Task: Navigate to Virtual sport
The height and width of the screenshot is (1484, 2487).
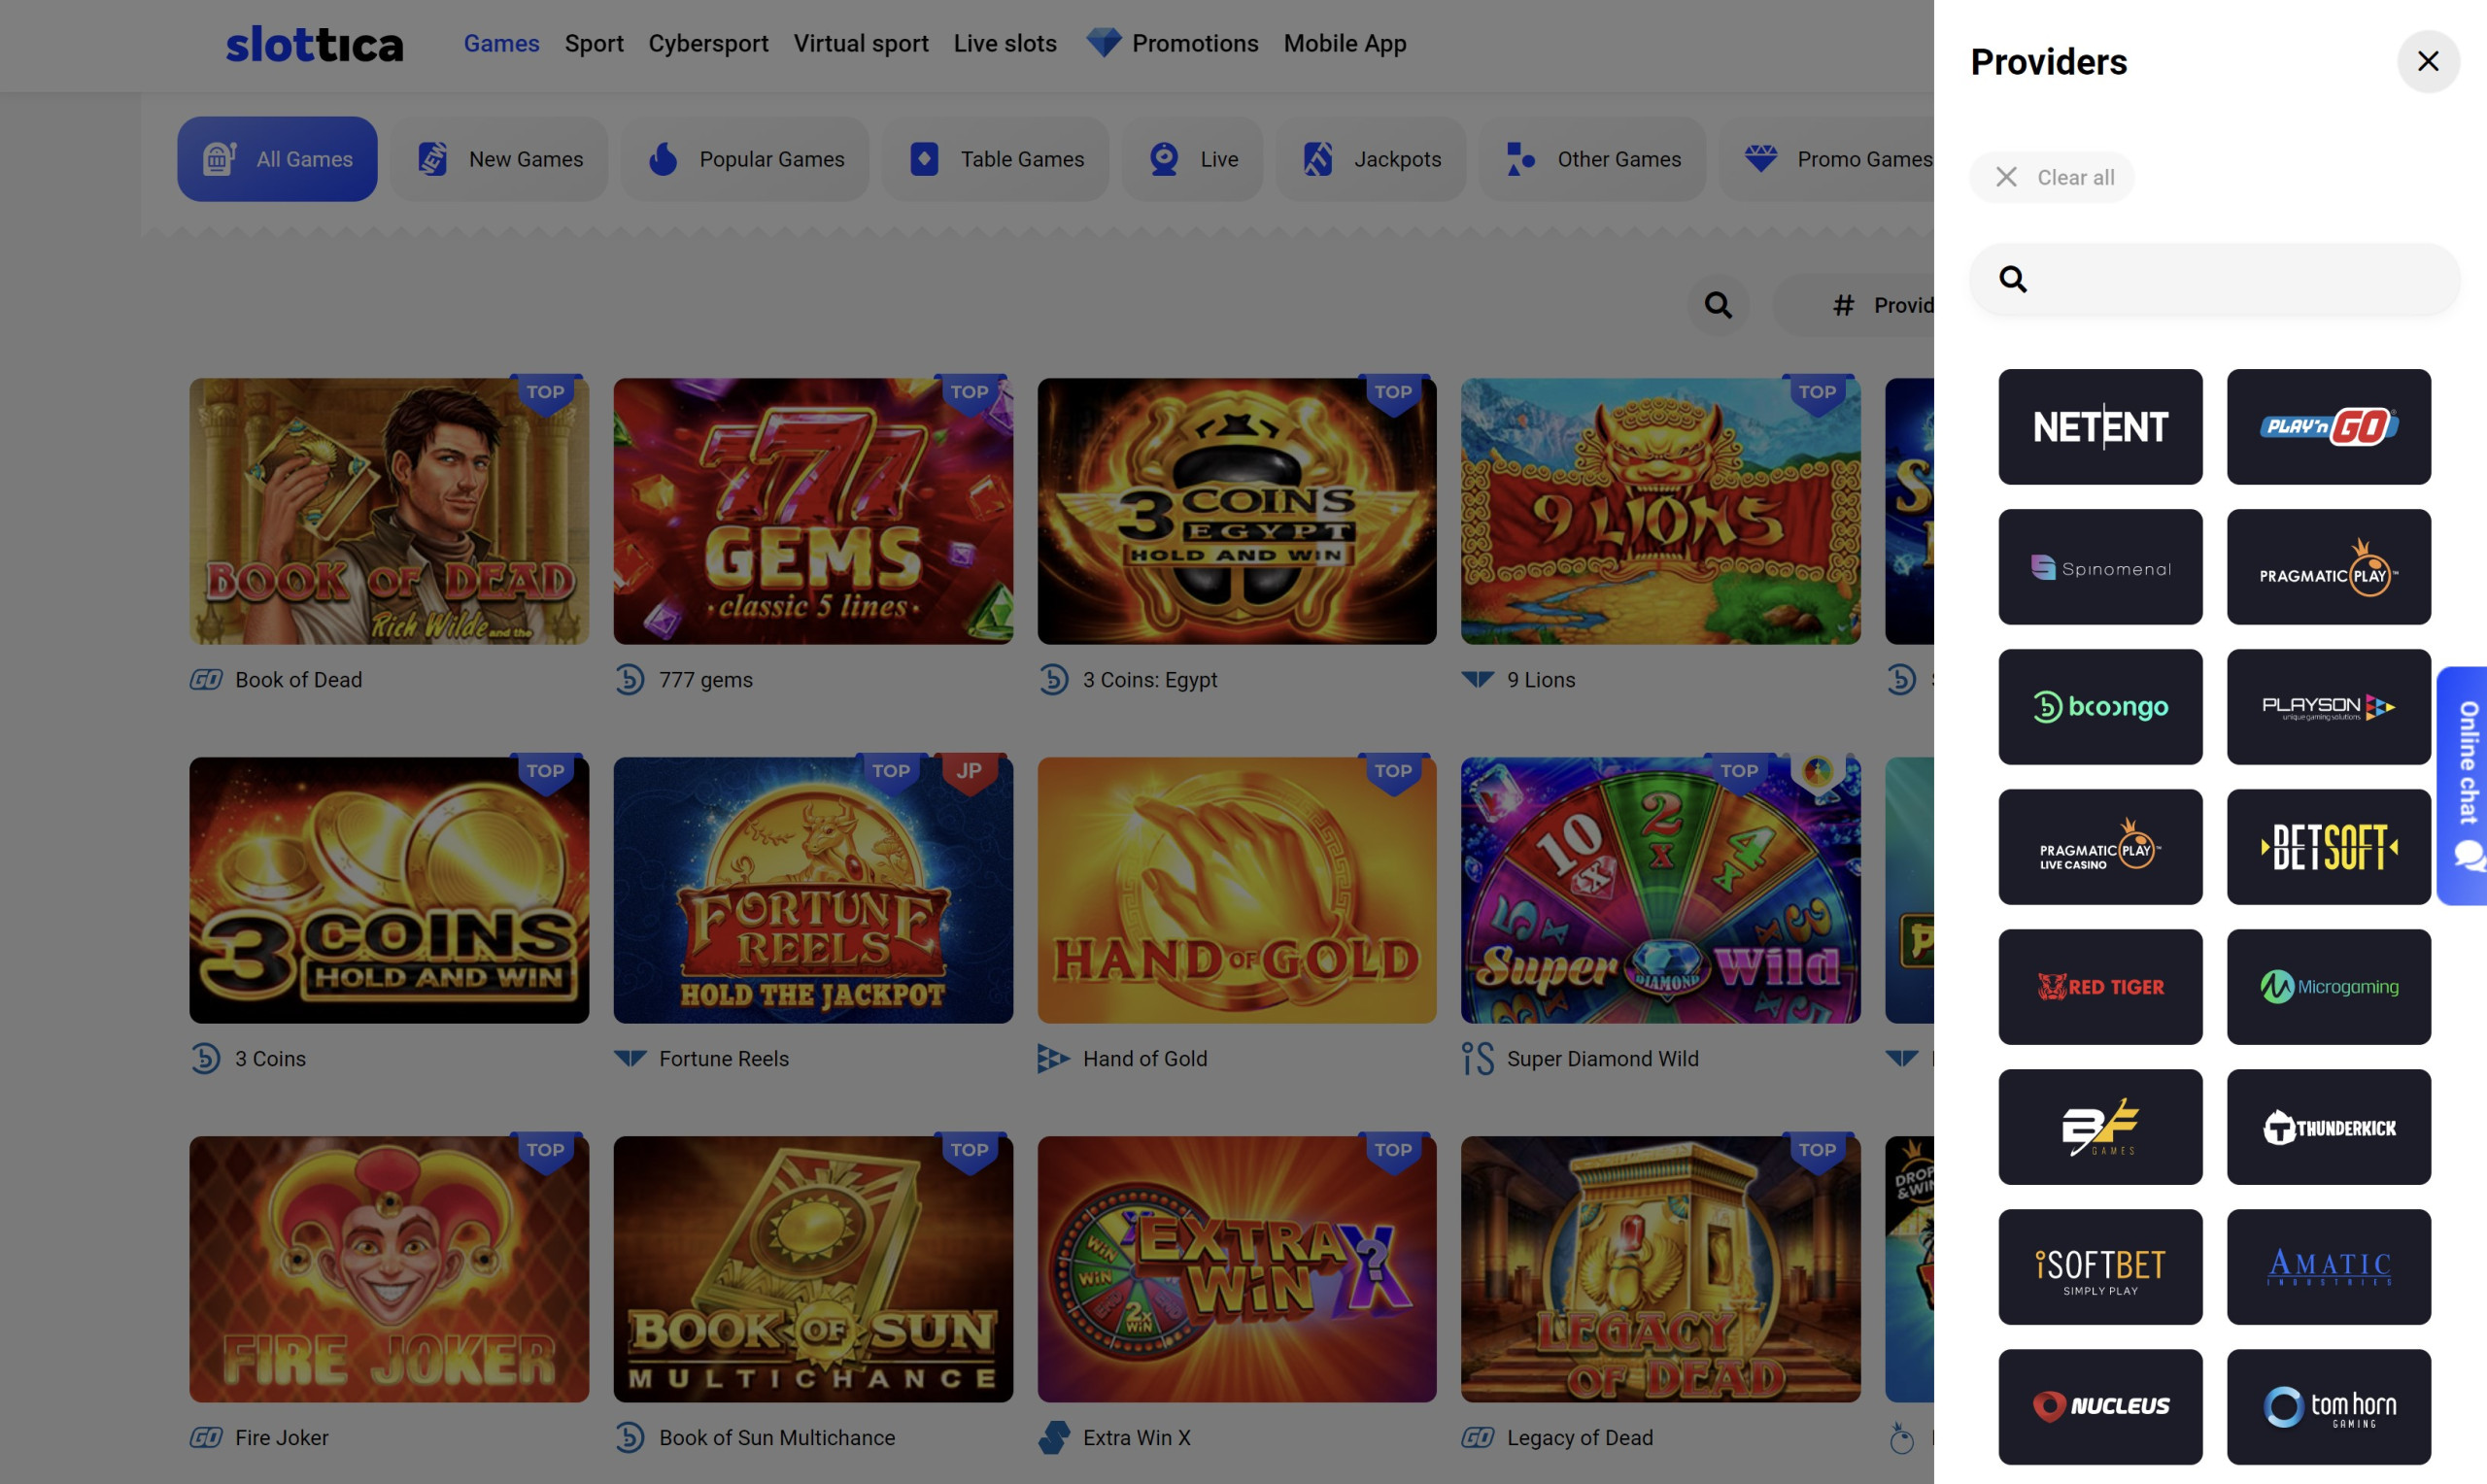Action: tap(861, 43)
